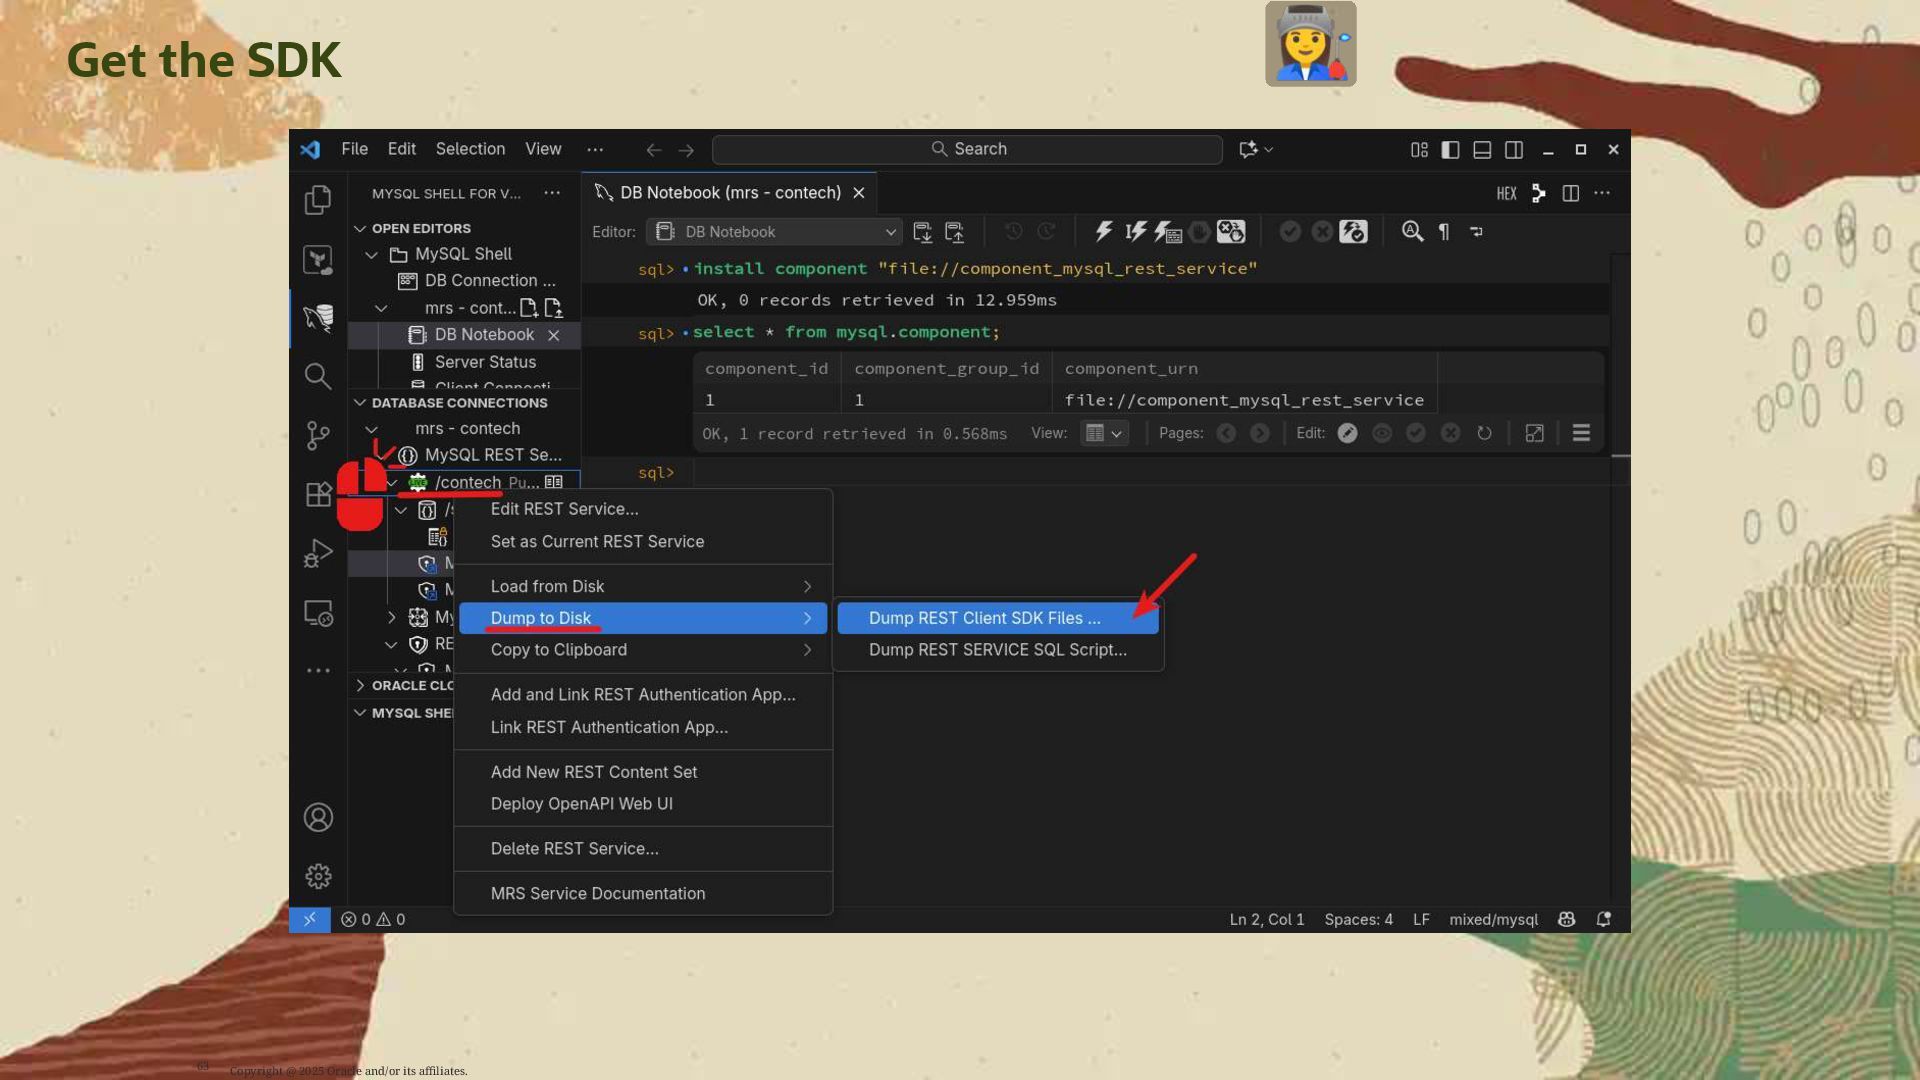Screen dimensions: 1920x1080
Task: Open the Selection menu
Action: point(470,149)
